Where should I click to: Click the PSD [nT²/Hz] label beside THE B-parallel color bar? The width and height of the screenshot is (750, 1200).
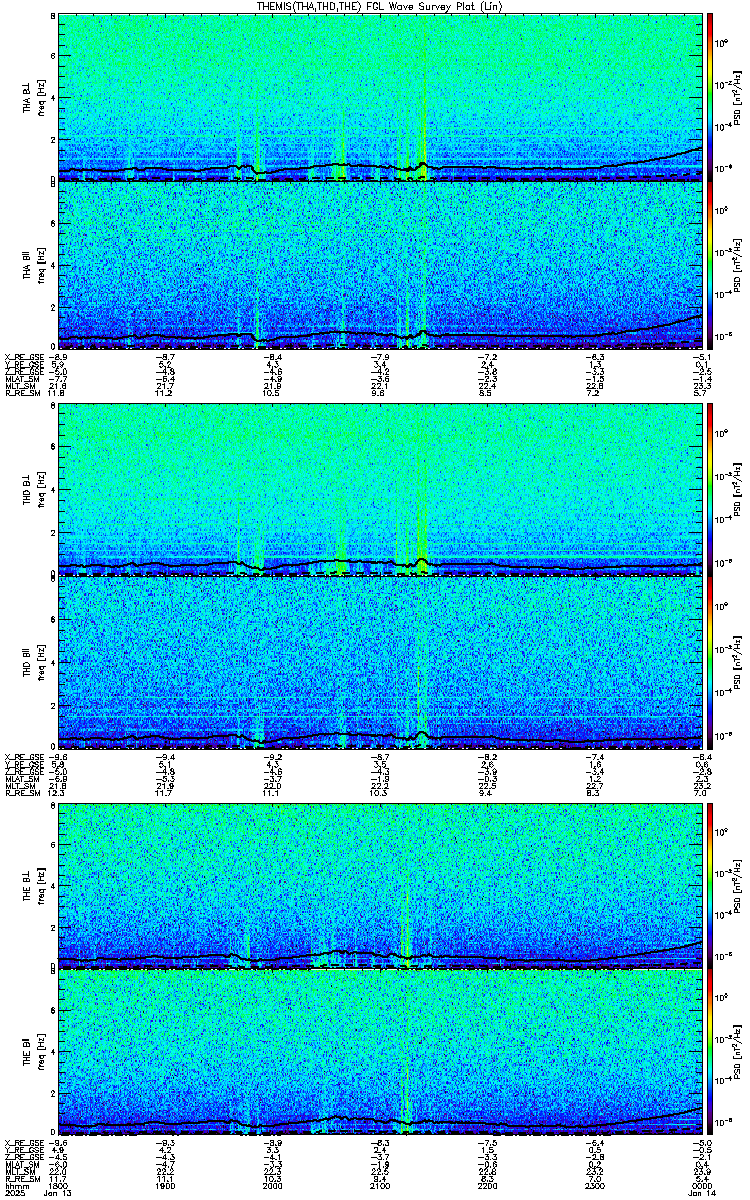(x=739, y=1054)
